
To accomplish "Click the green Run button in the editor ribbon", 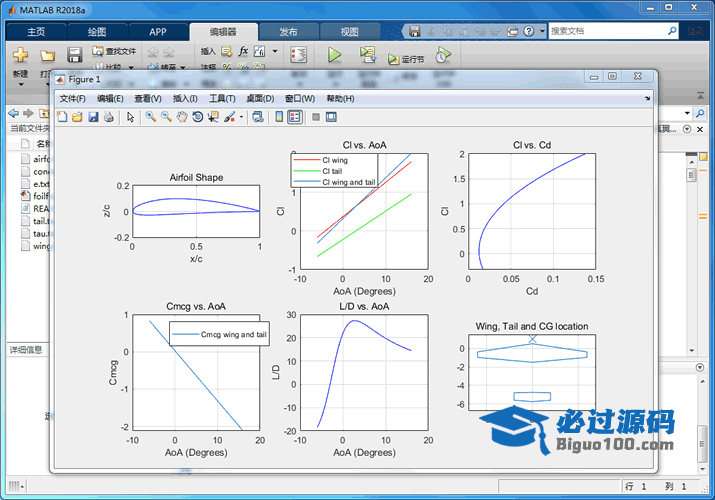I will (335, 54).
